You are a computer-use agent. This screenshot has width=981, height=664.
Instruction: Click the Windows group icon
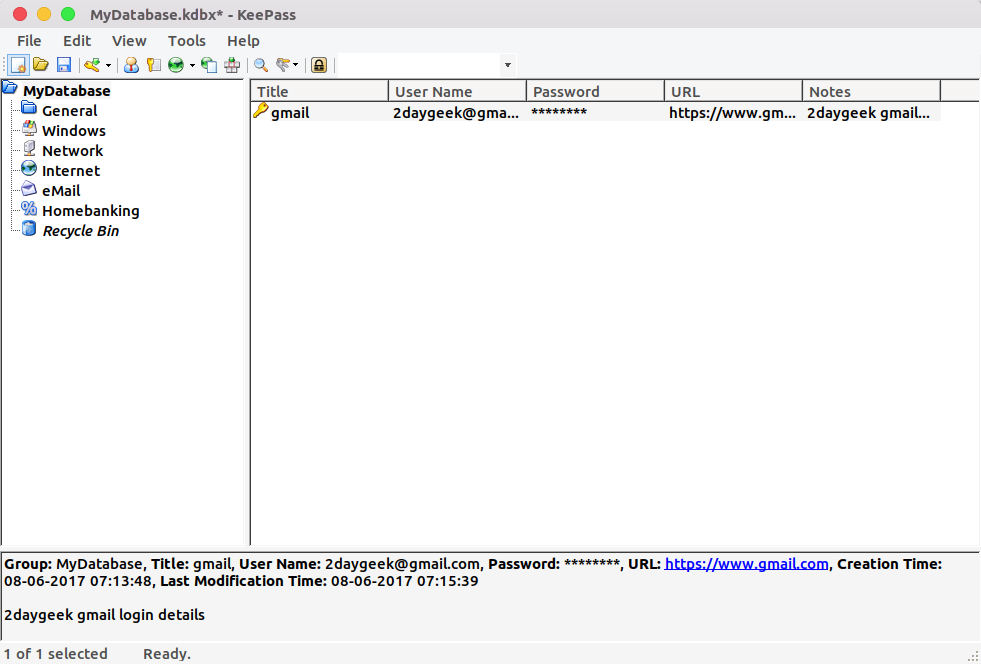29,128
